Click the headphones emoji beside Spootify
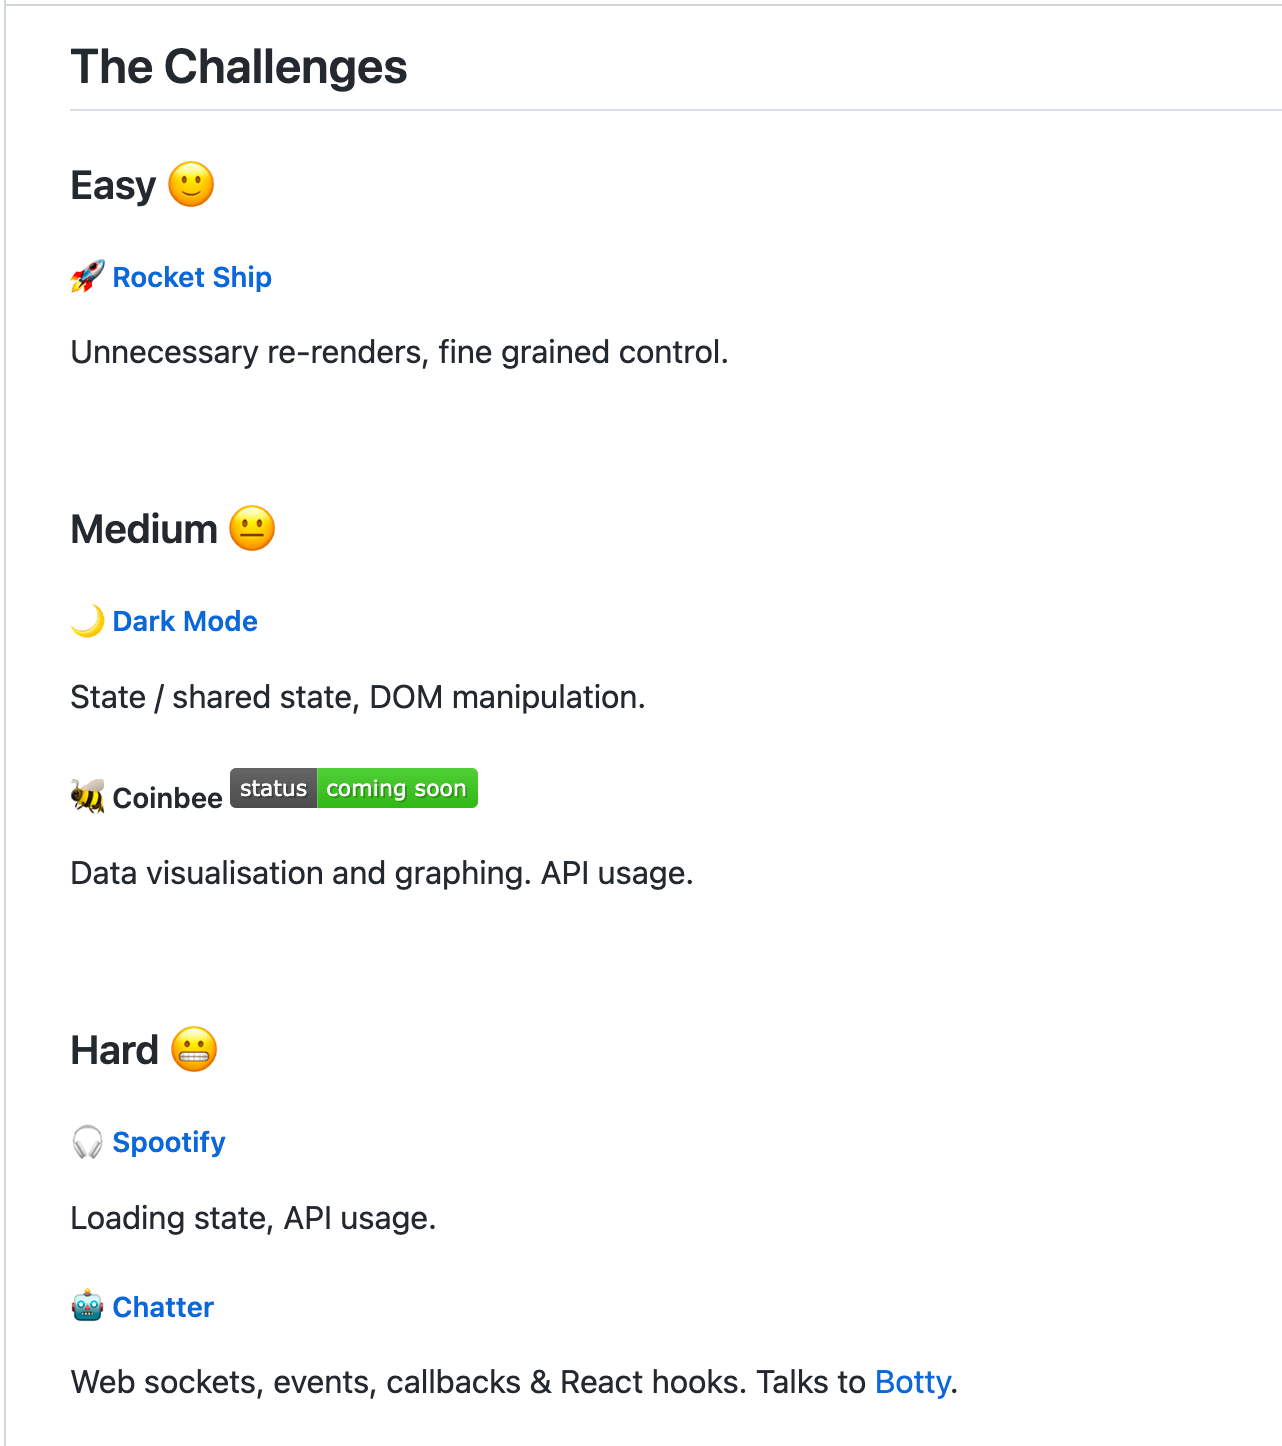This screenshot has width=1282, height=1446. coord(88,1142)
